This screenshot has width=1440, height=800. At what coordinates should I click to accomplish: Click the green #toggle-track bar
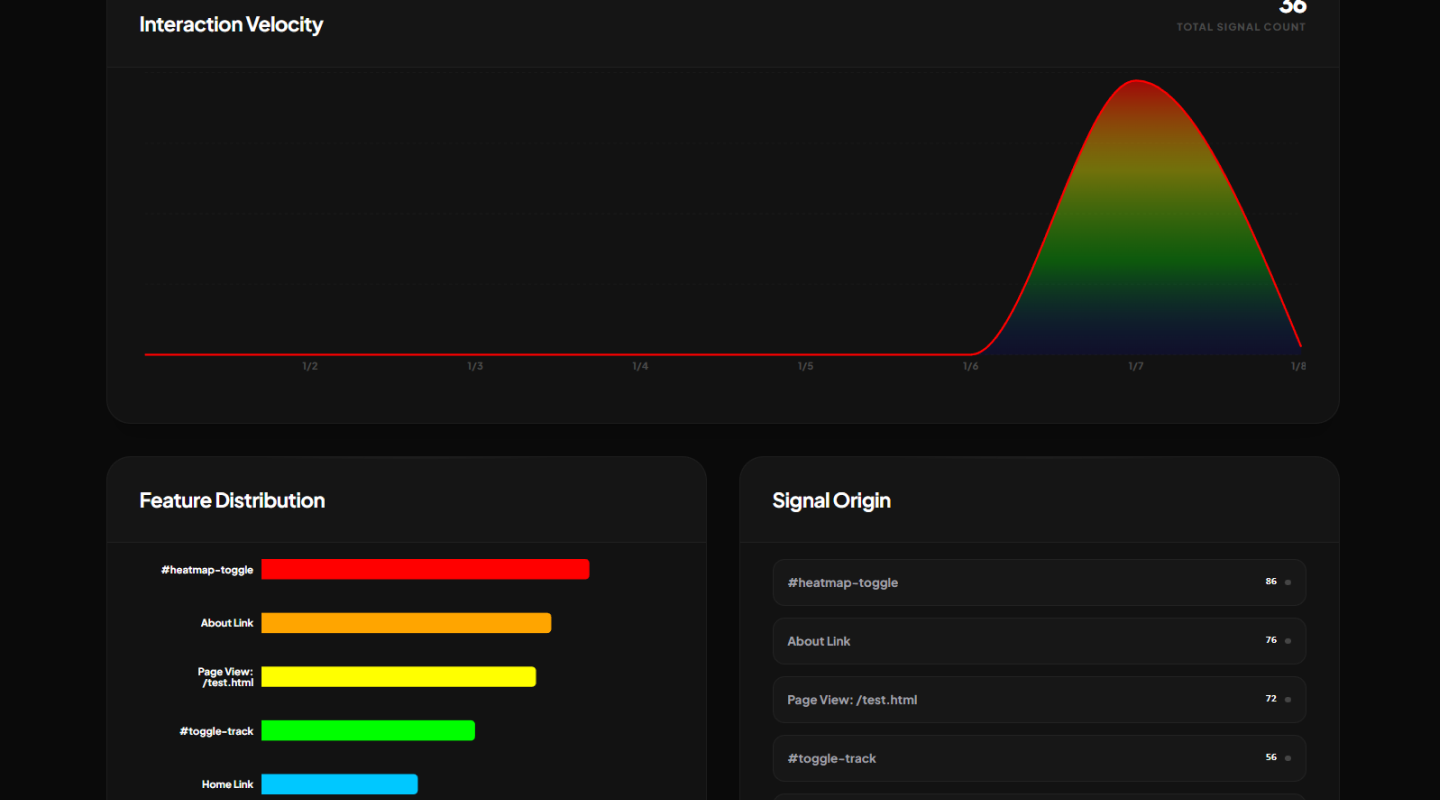click(x=368, y=731)
